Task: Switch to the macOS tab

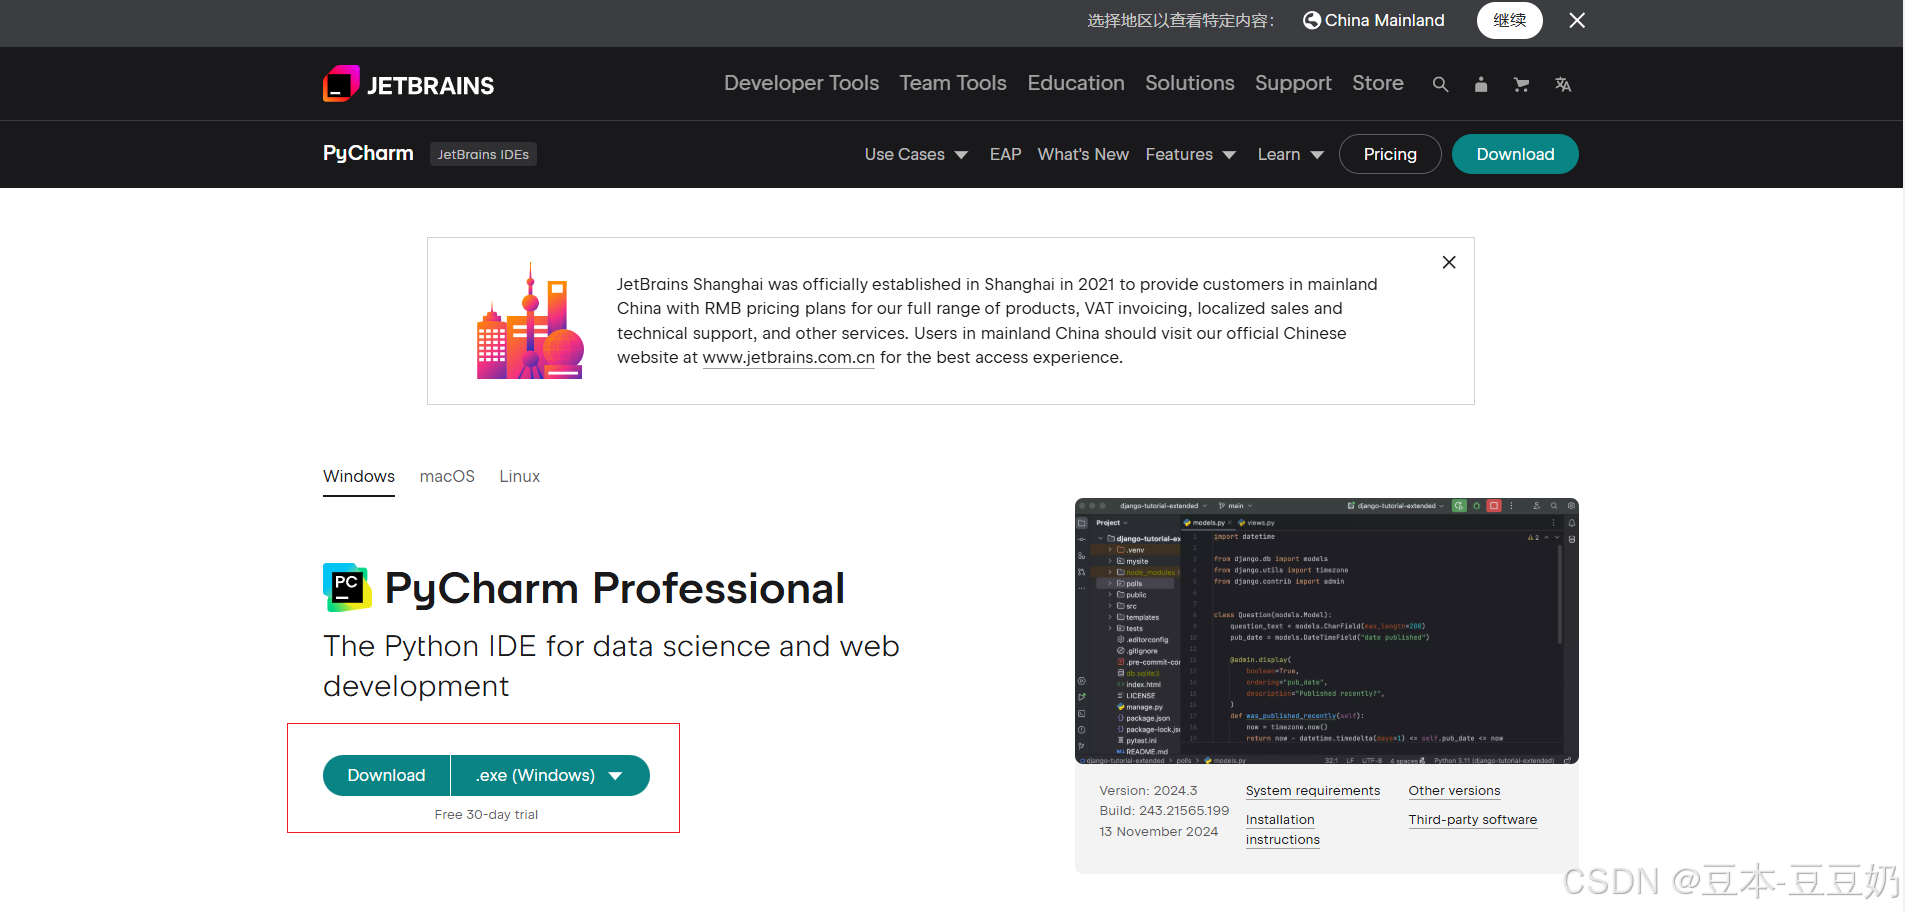Action: click(x=447, y=477)
